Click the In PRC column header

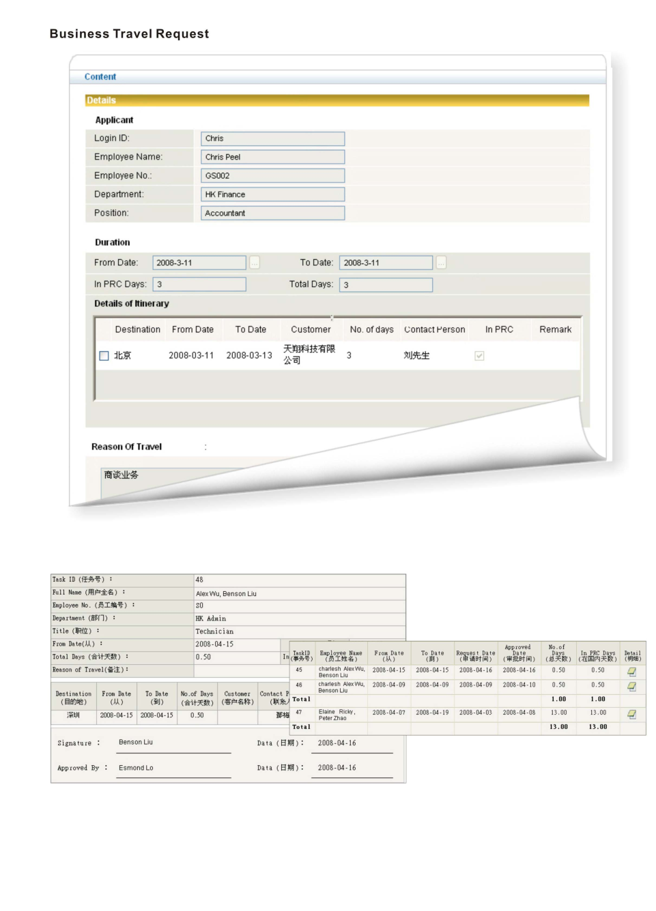[x=499, y=329]
